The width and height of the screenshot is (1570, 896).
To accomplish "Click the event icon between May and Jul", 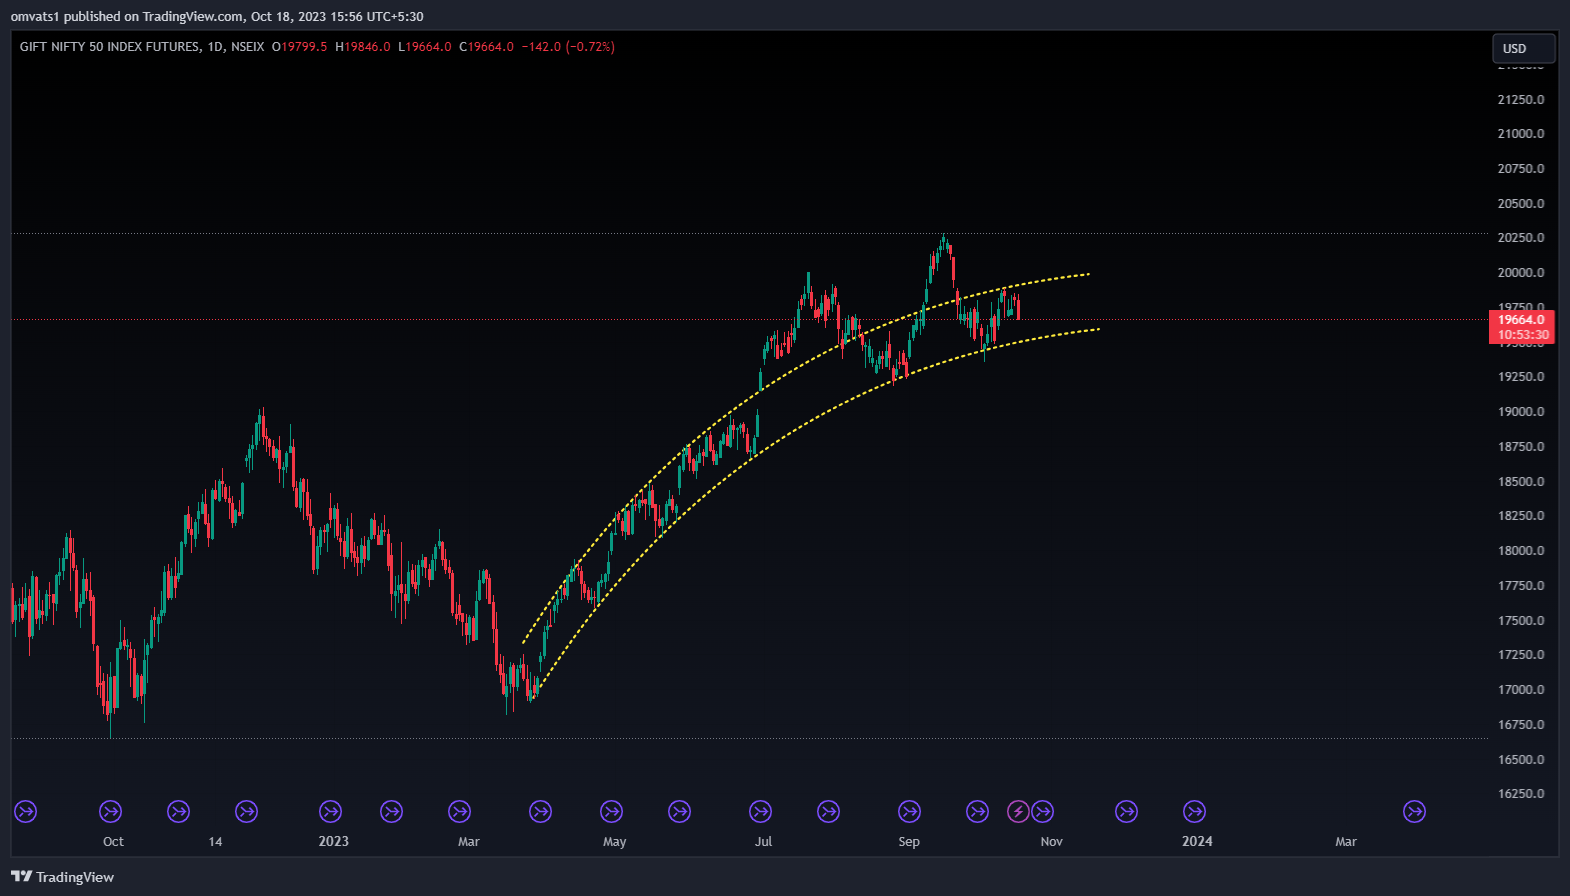I will 679,811.
